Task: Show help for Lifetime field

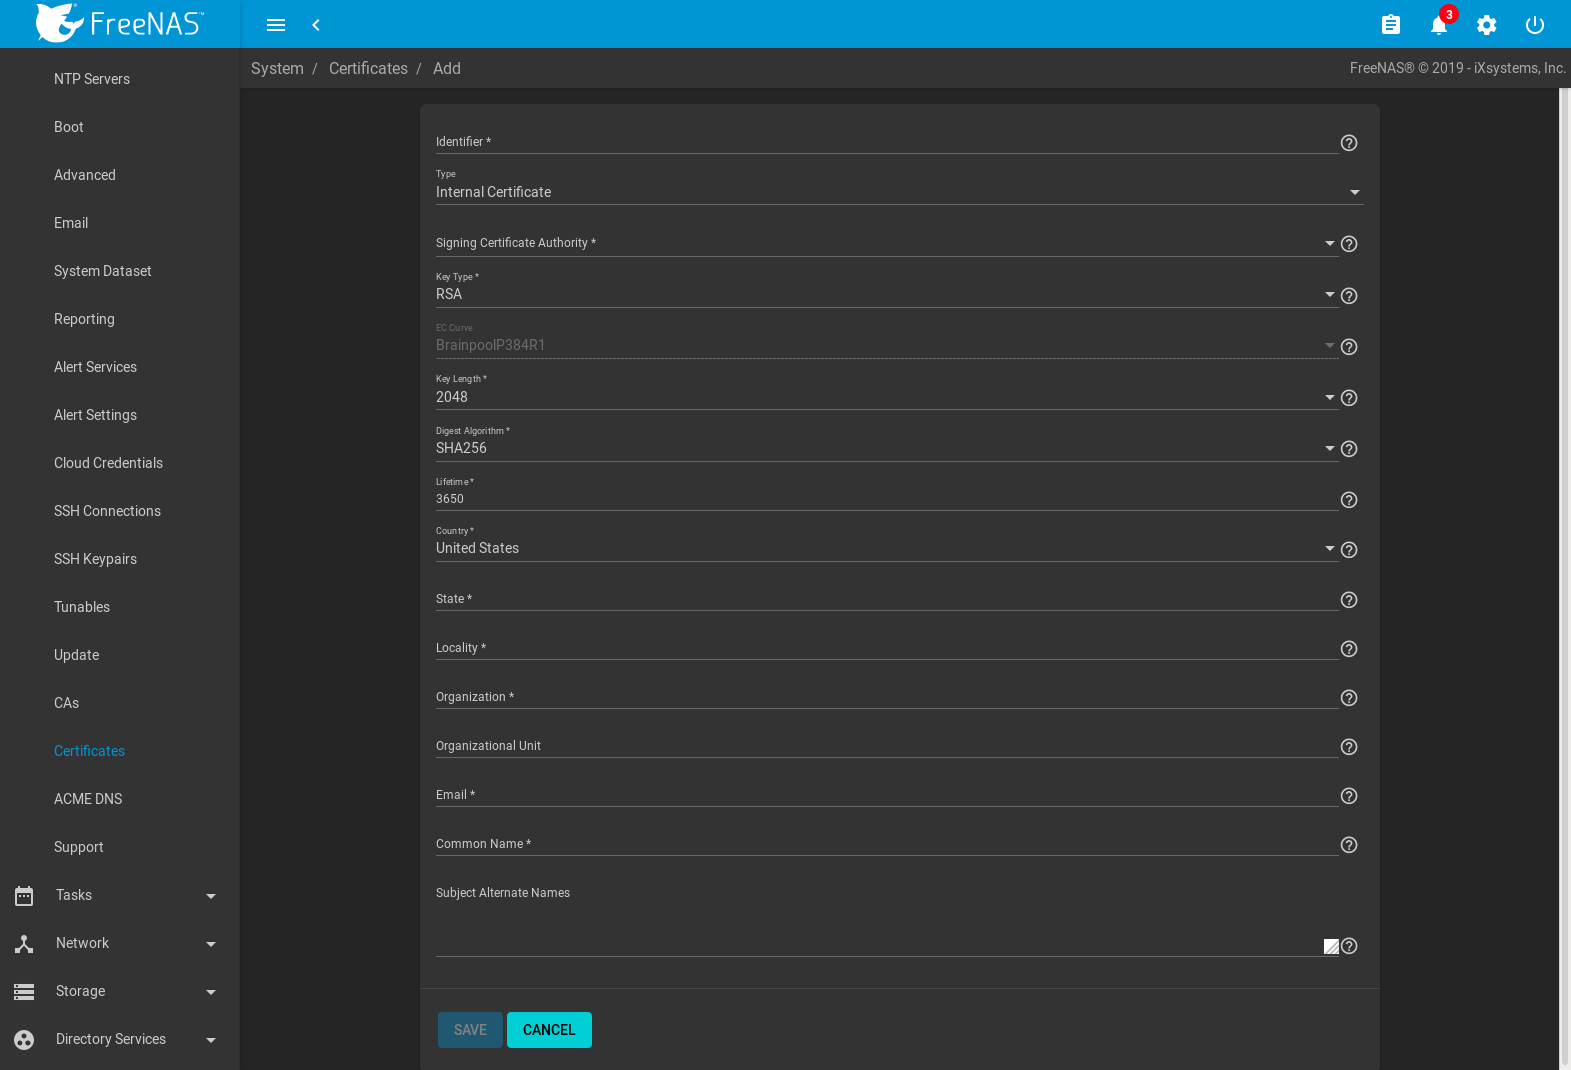Action: (1349, 500)
